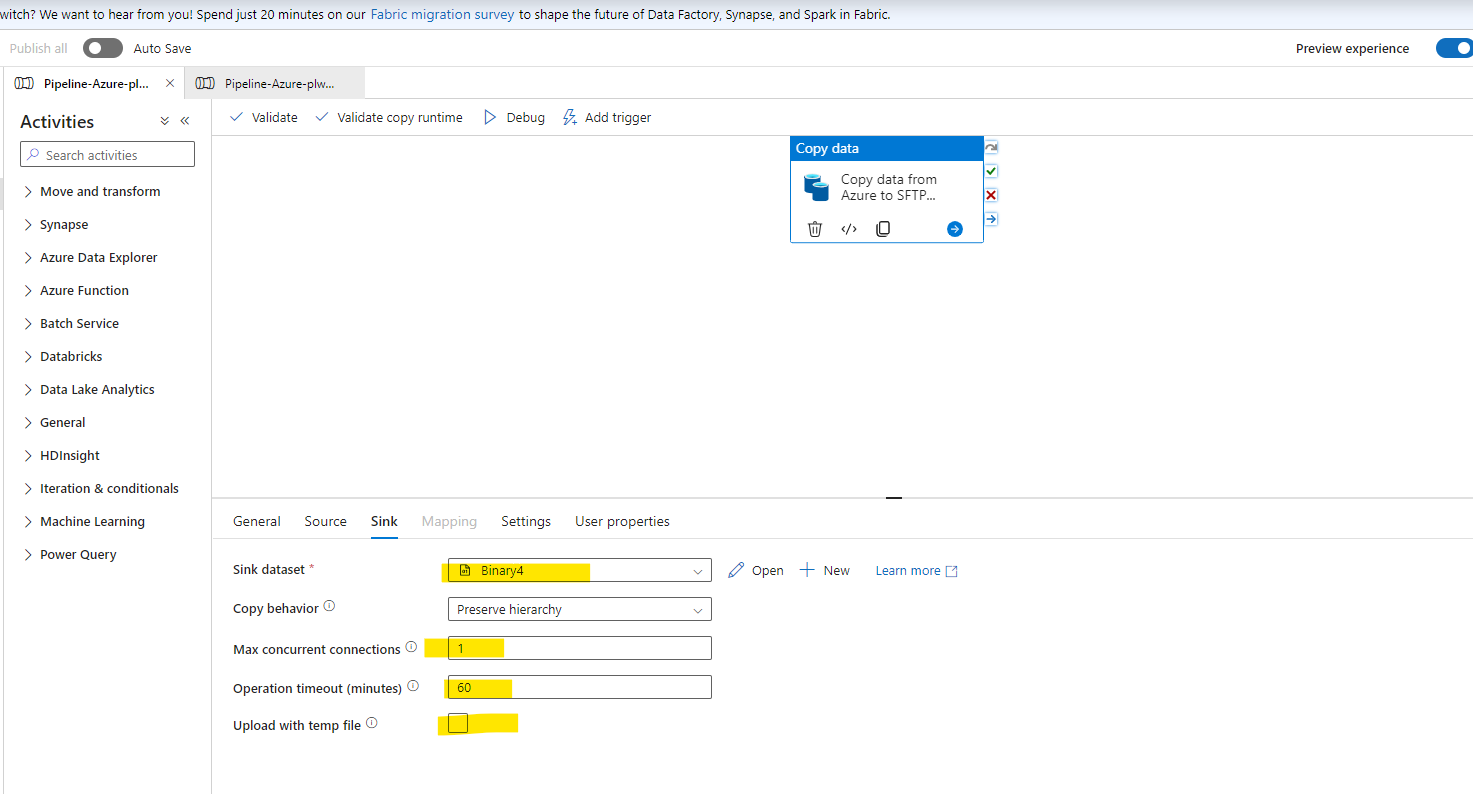
Task: Expand the Move and transform category
Action: [100, 191]
